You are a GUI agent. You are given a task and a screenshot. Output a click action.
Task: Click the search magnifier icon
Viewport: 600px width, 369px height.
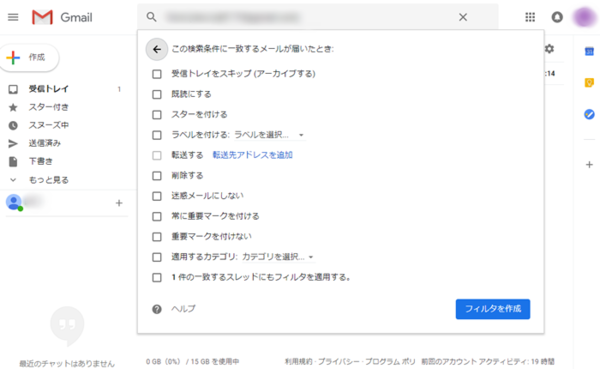click(152, 17)
